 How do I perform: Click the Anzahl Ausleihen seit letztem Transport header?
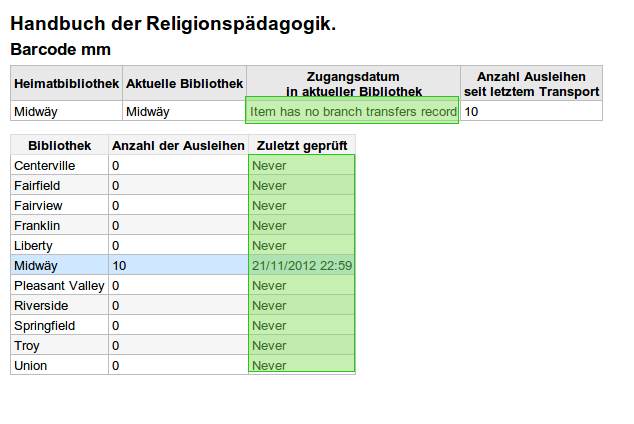531,83
